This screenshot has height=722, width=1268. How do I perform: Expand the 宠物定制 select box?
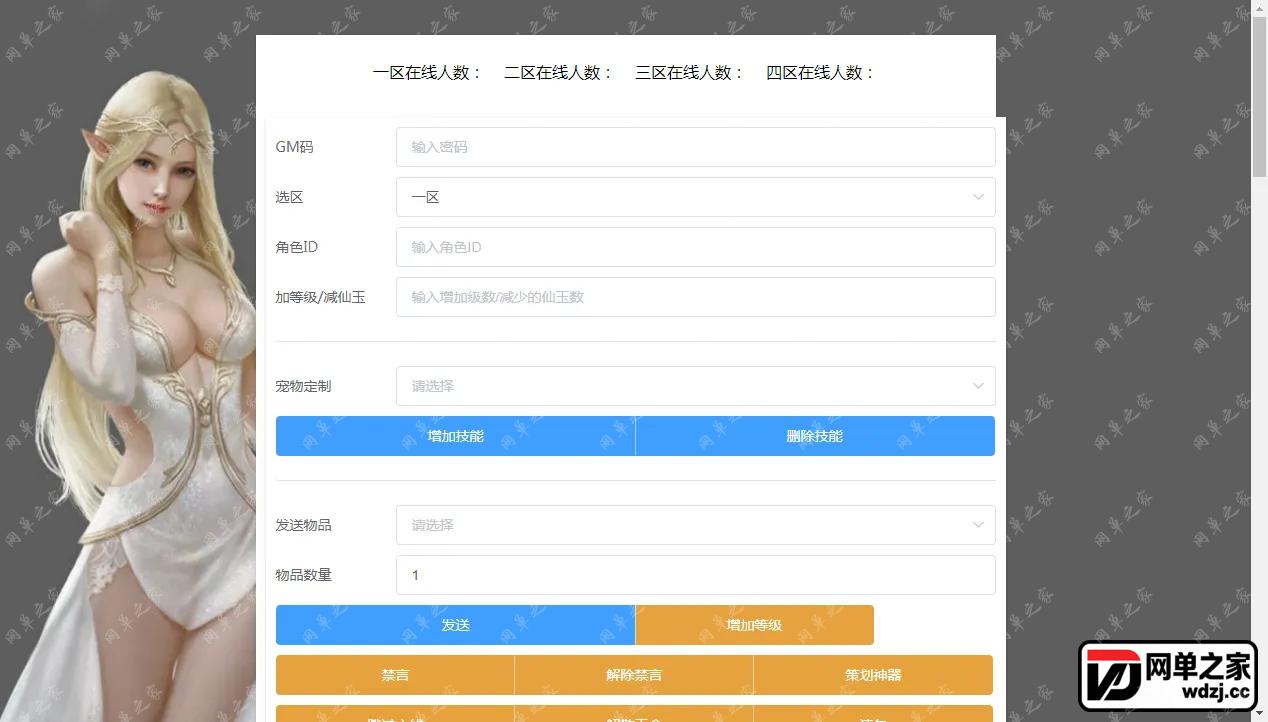pos(695,386)
